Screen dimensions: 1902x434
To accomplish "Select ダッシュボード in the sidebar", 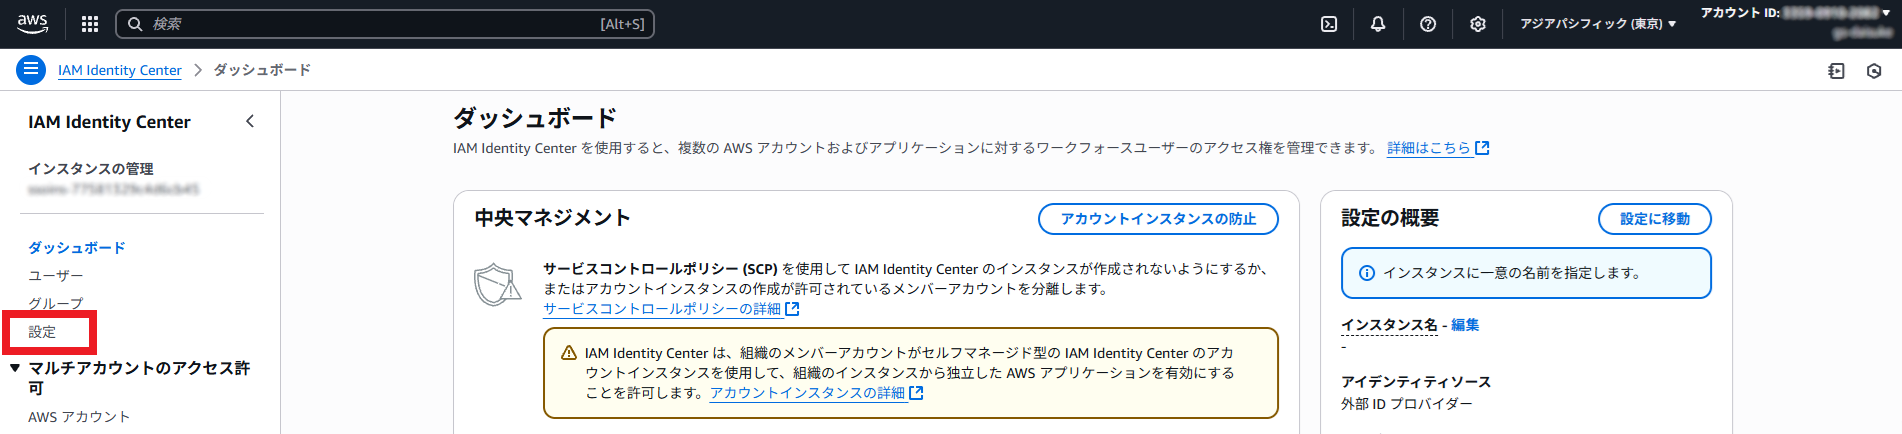I will point(77,247).
